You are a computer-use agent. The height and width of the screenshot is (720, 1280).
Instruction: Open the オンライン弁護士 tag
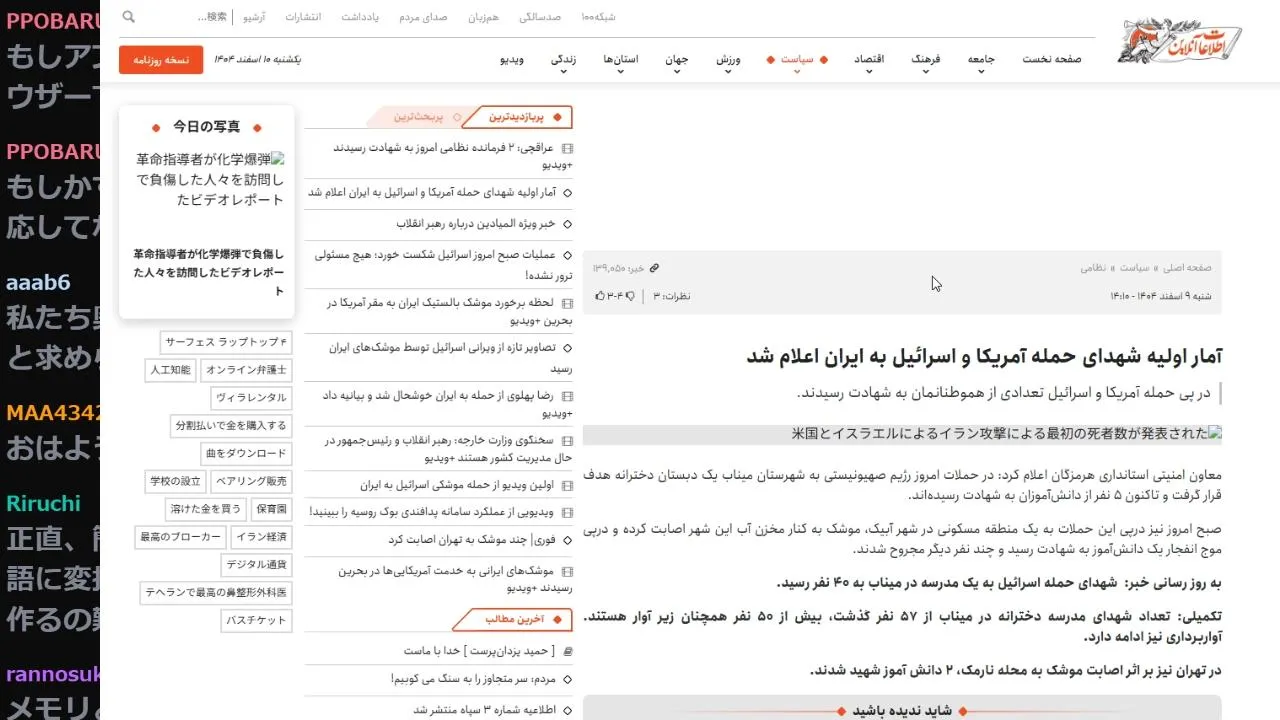coord(247,370)
